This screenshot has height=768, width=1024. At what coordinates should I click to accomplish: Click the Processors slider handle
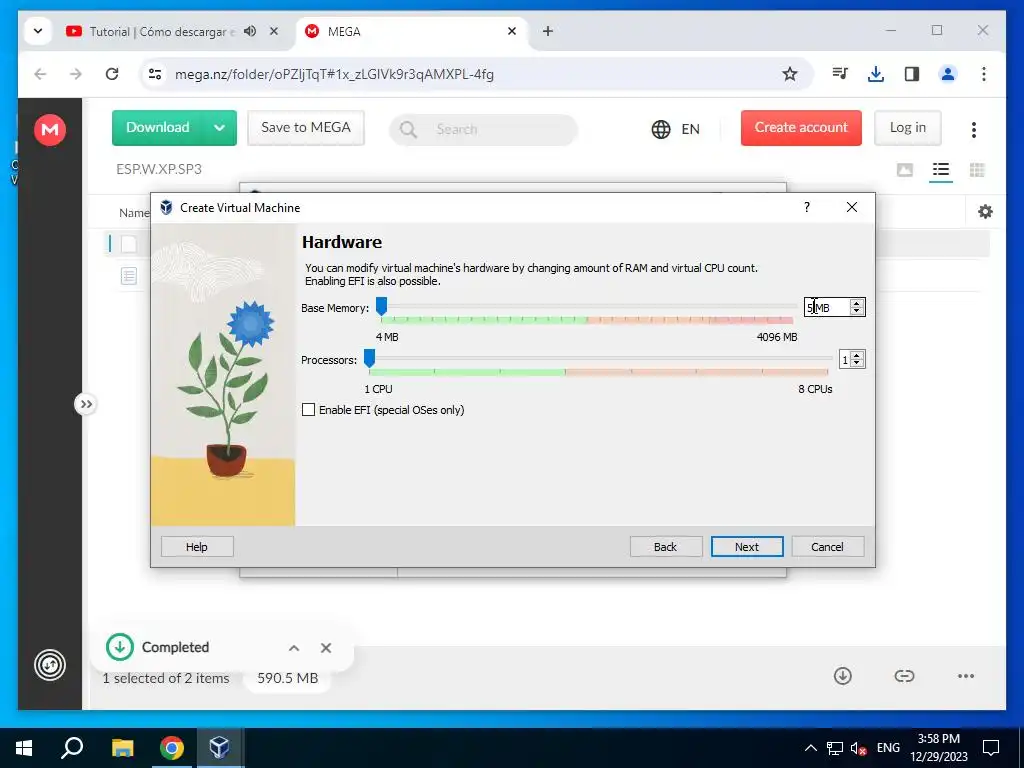pyautogui.click(x=370, y=359)
